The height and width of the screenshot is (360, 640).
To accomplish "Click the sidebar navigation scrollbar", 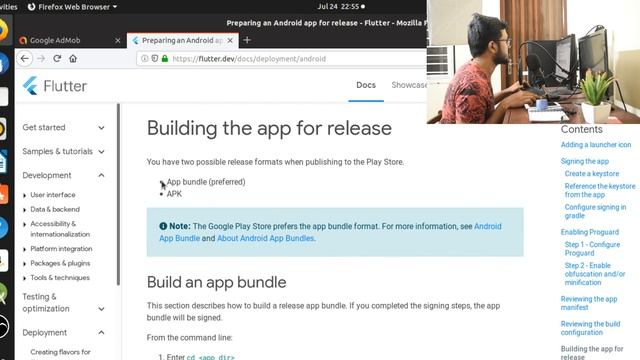I will tap(118, 194).
